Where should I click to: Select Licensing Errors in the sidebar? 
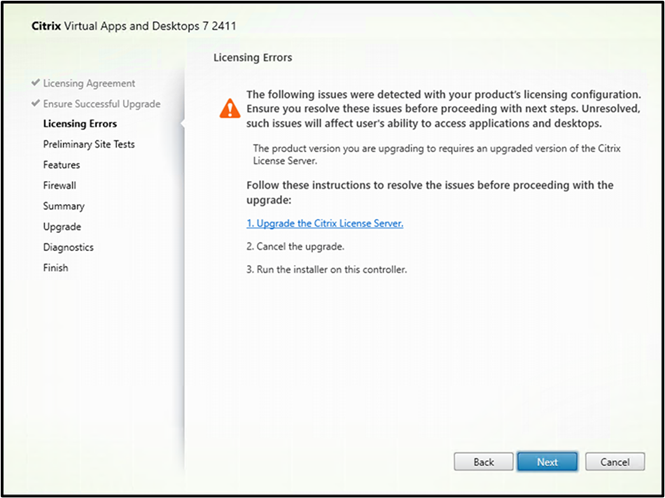(x=80, y=124)
